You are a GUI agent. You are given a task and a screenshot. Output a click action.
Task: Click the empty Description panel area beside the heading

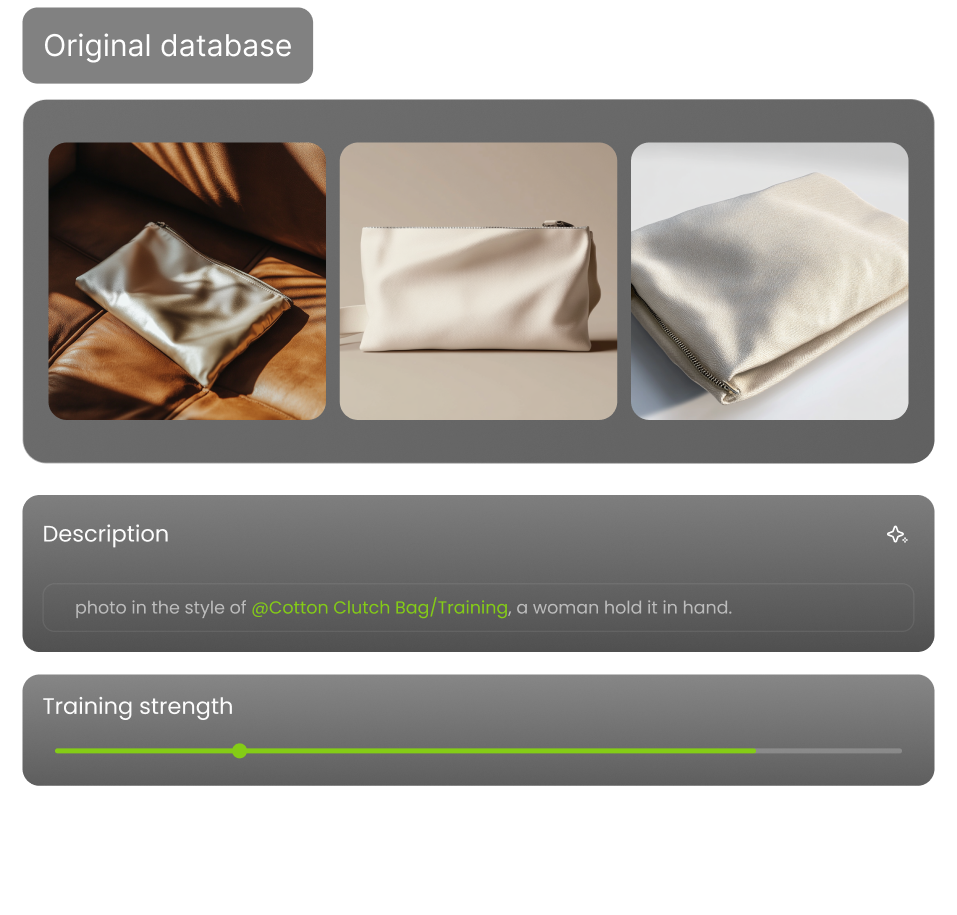tap(525, 535)
